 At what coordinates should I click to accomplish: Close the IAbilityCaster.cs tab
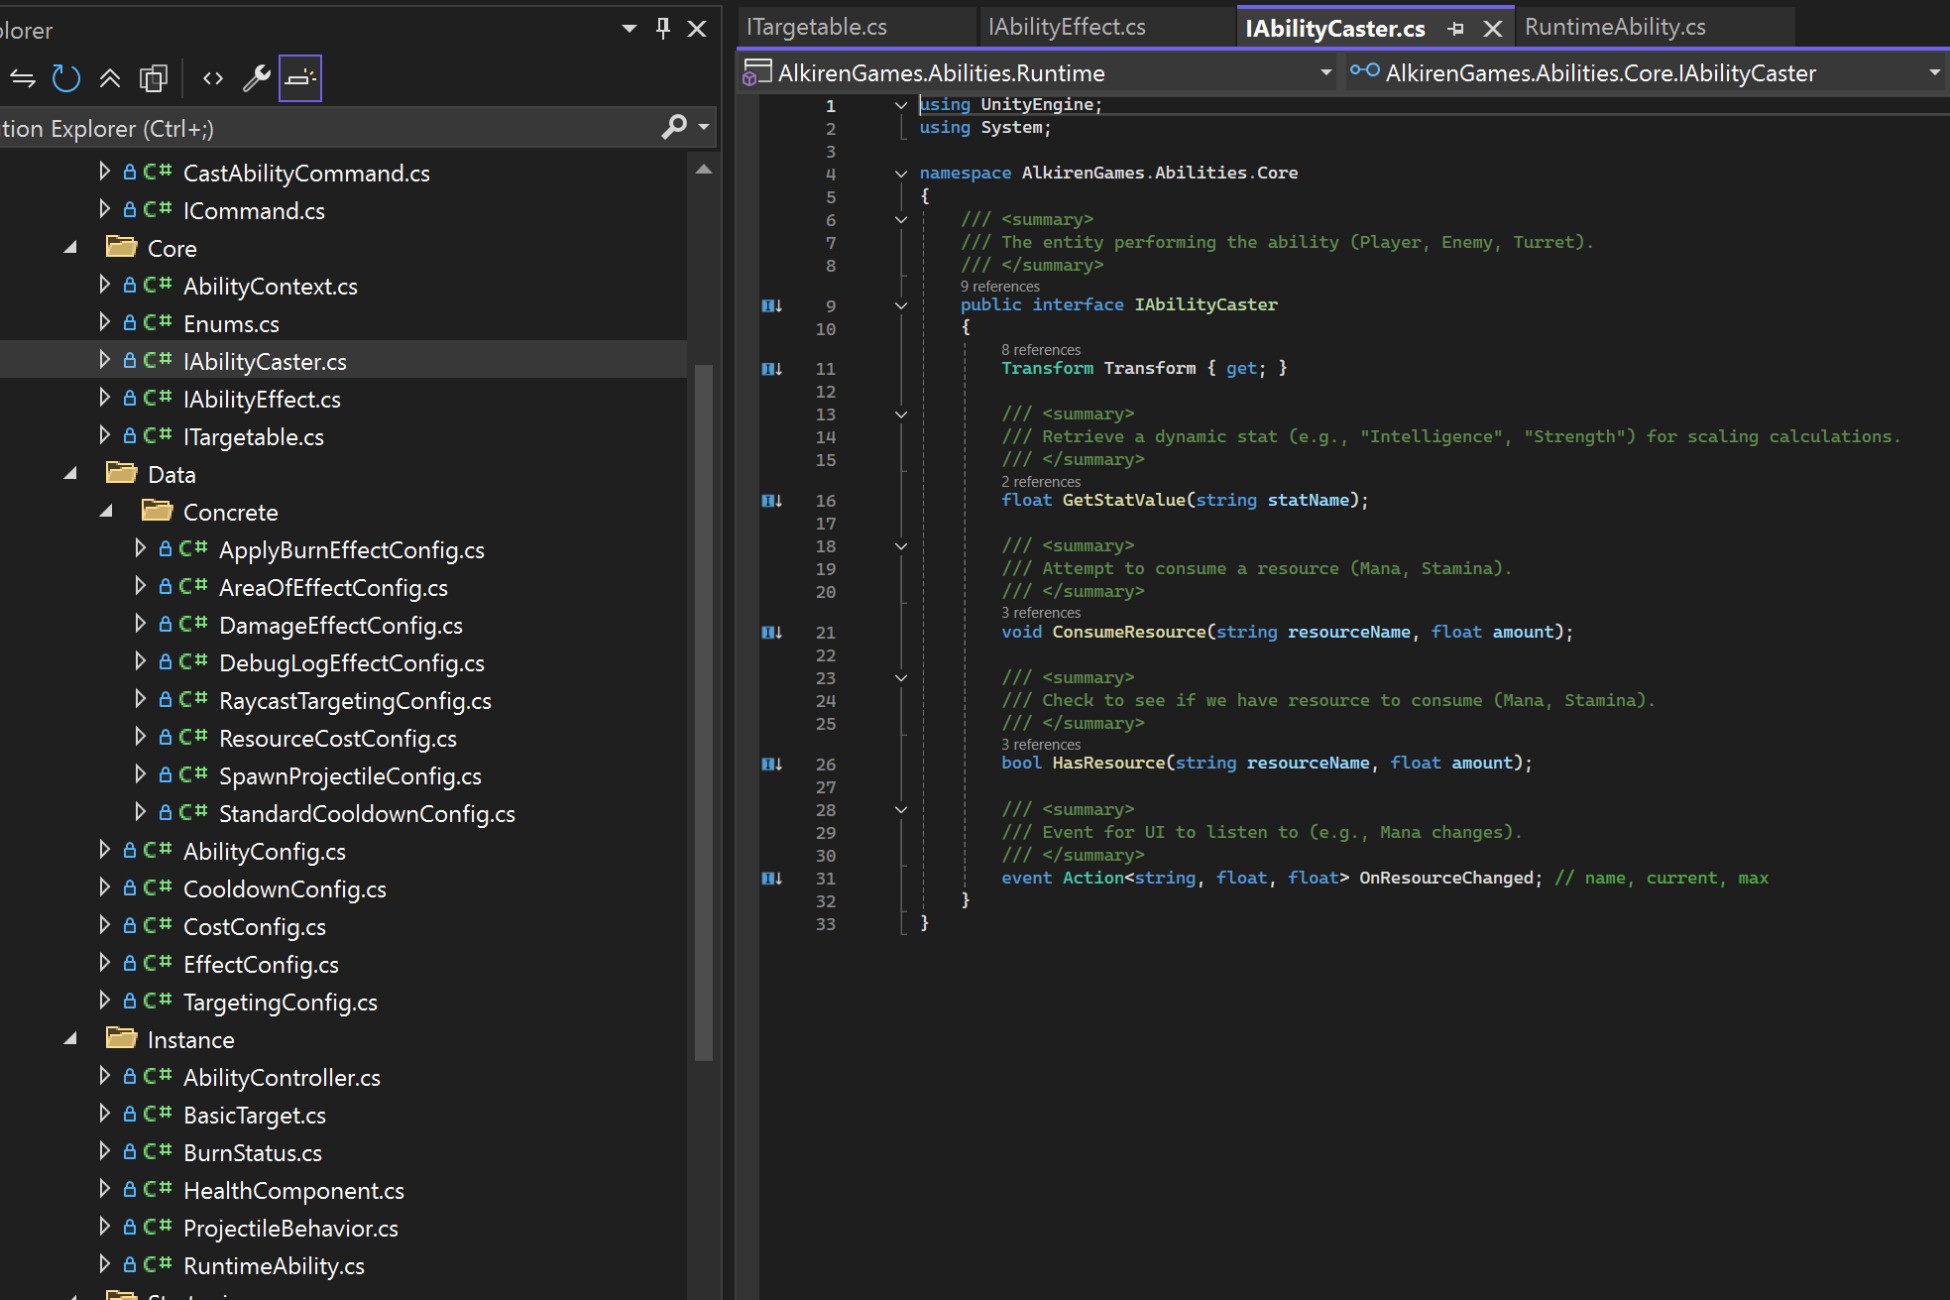[x=1492, y=29]
